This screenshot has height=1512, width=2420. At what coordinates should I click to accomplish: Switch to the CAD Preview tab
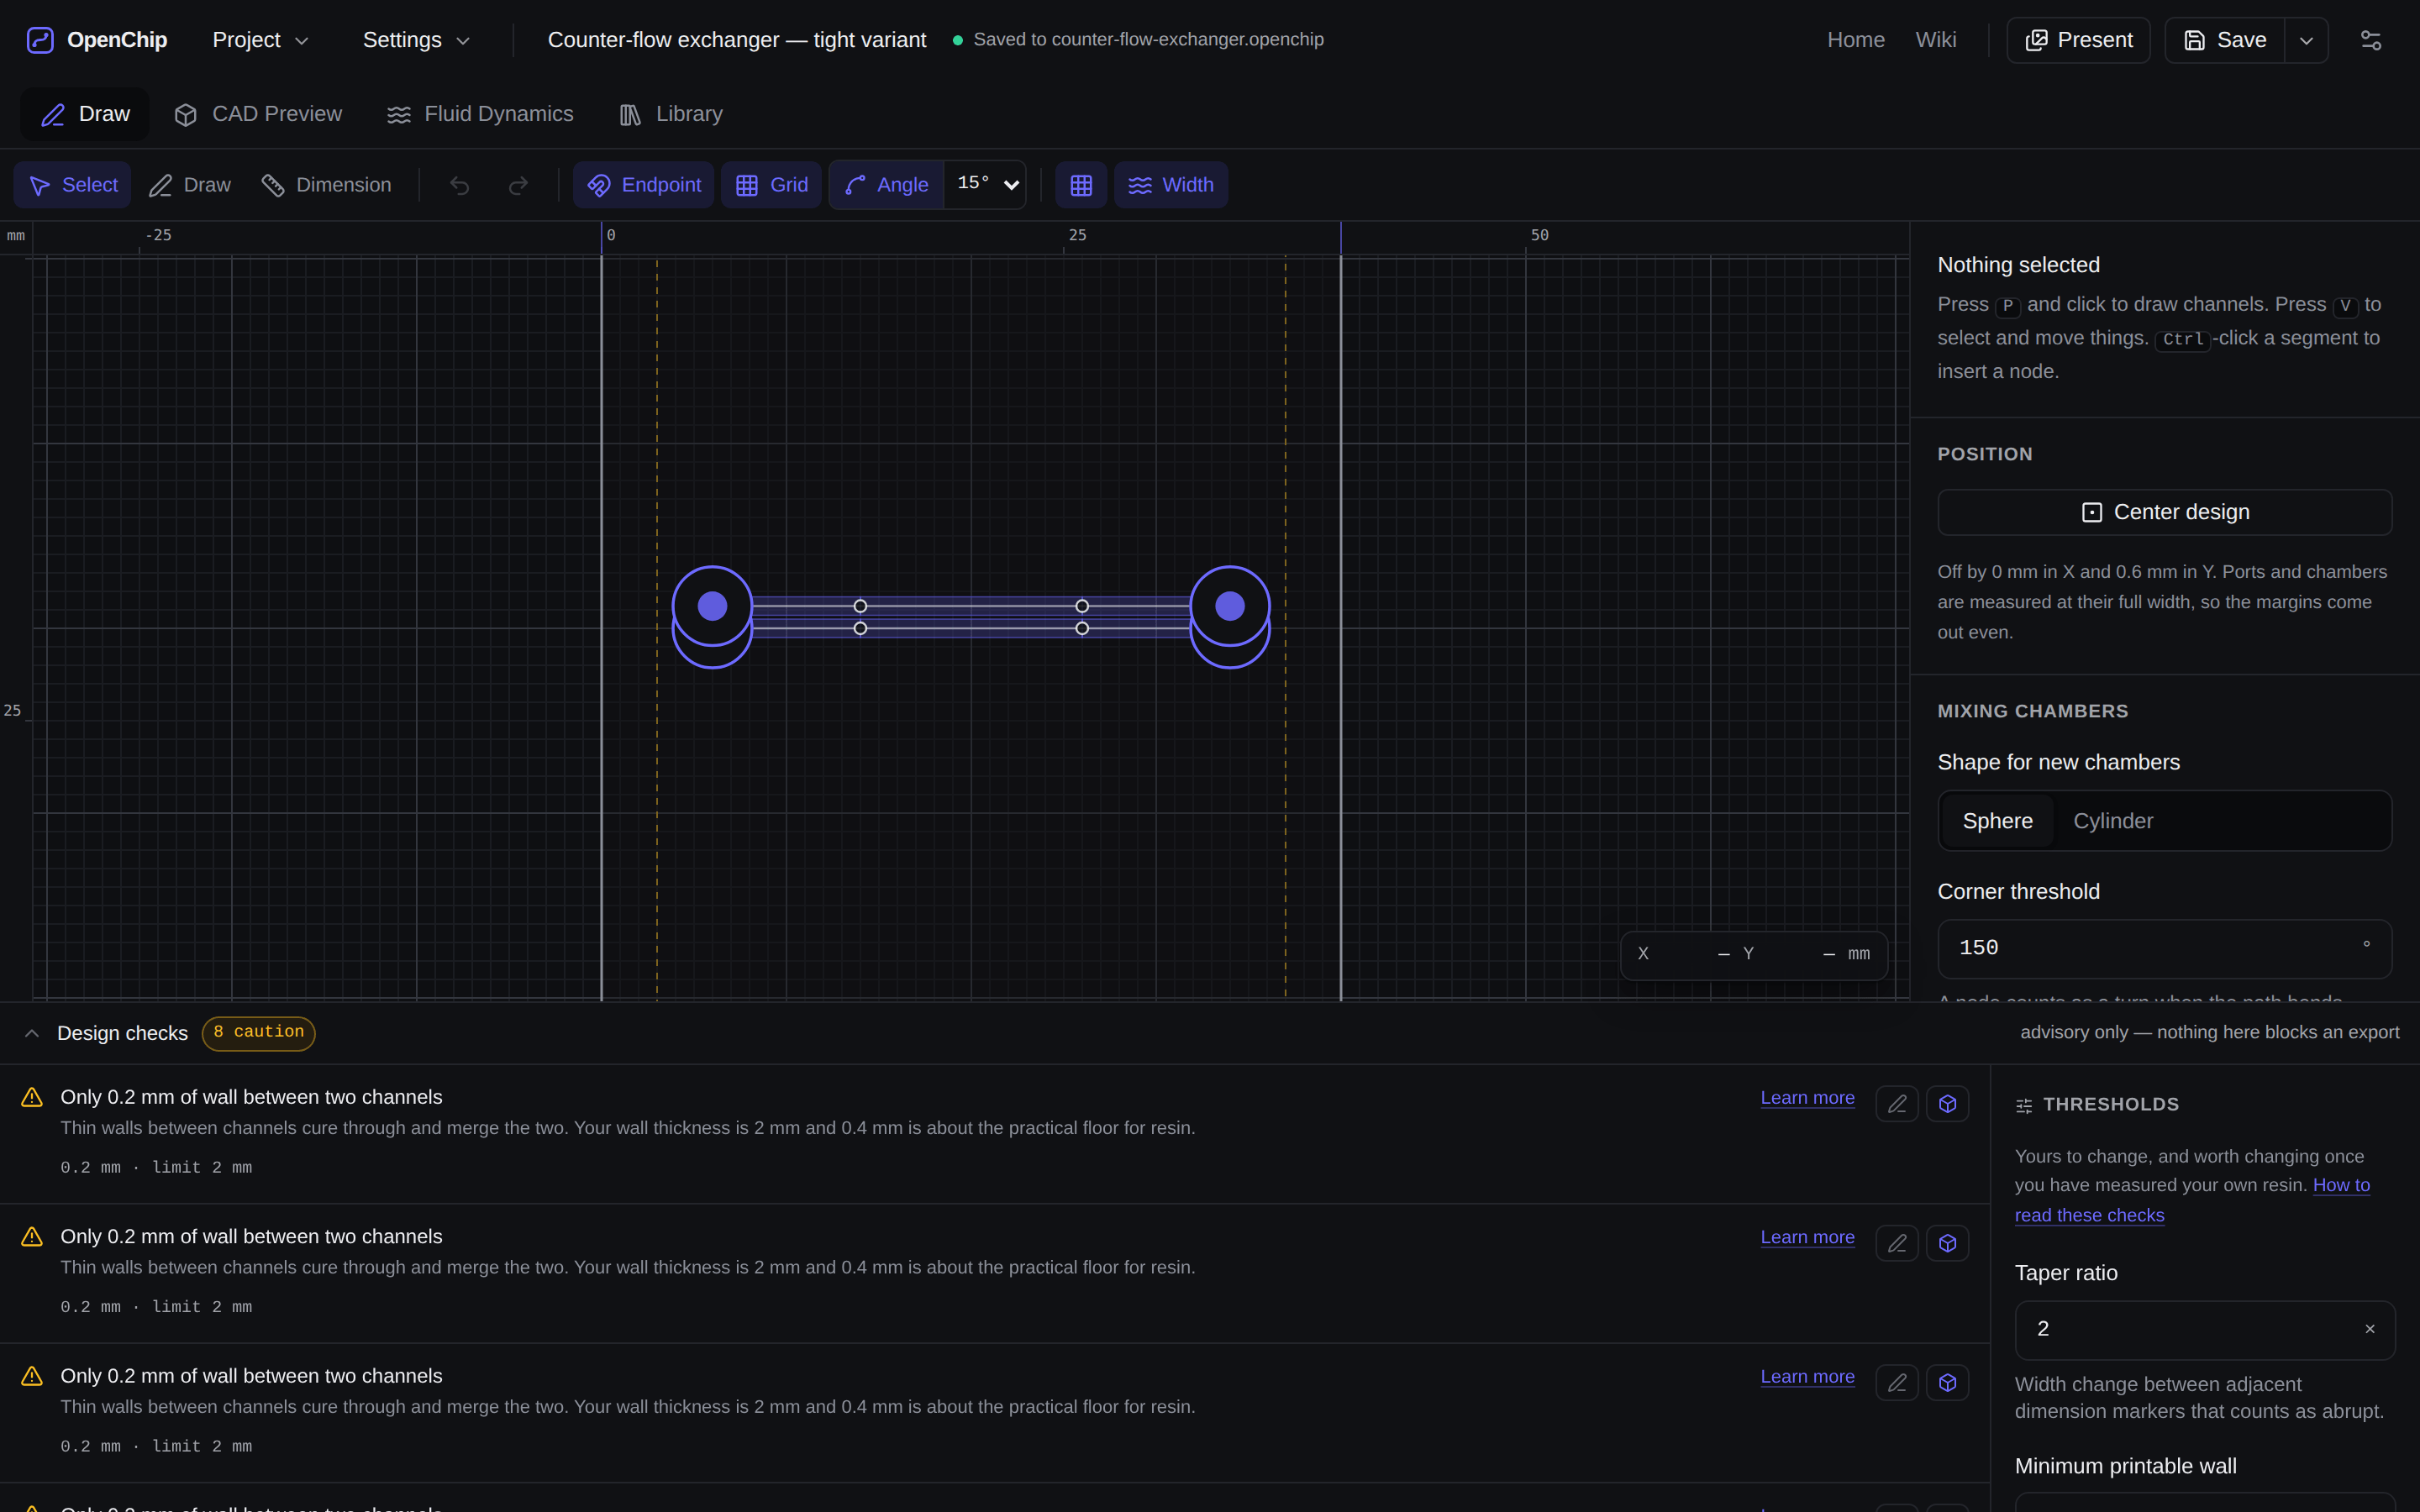pos(258,114)
